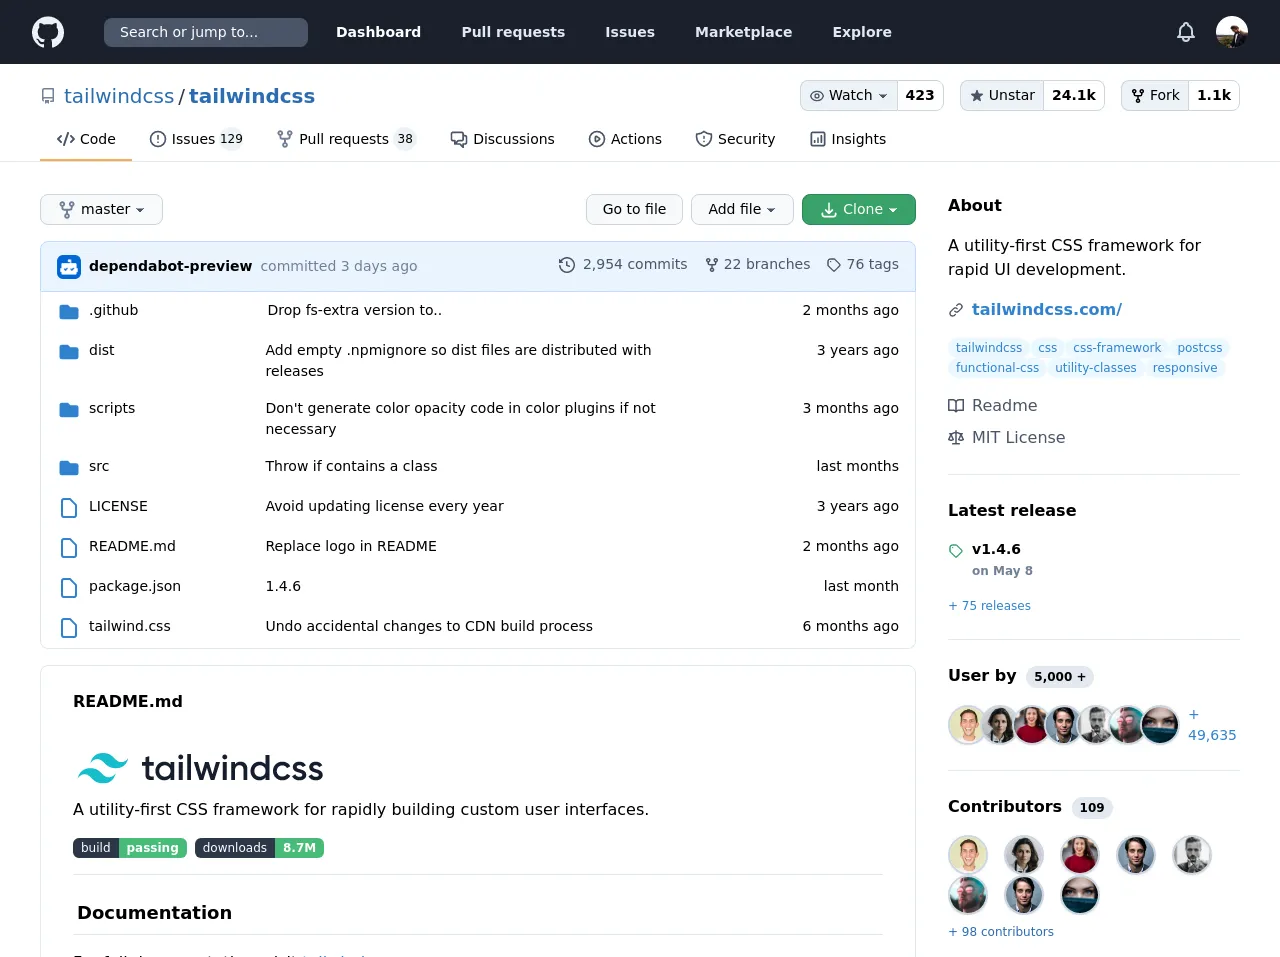Open the Insights tab

coord(848,139)
